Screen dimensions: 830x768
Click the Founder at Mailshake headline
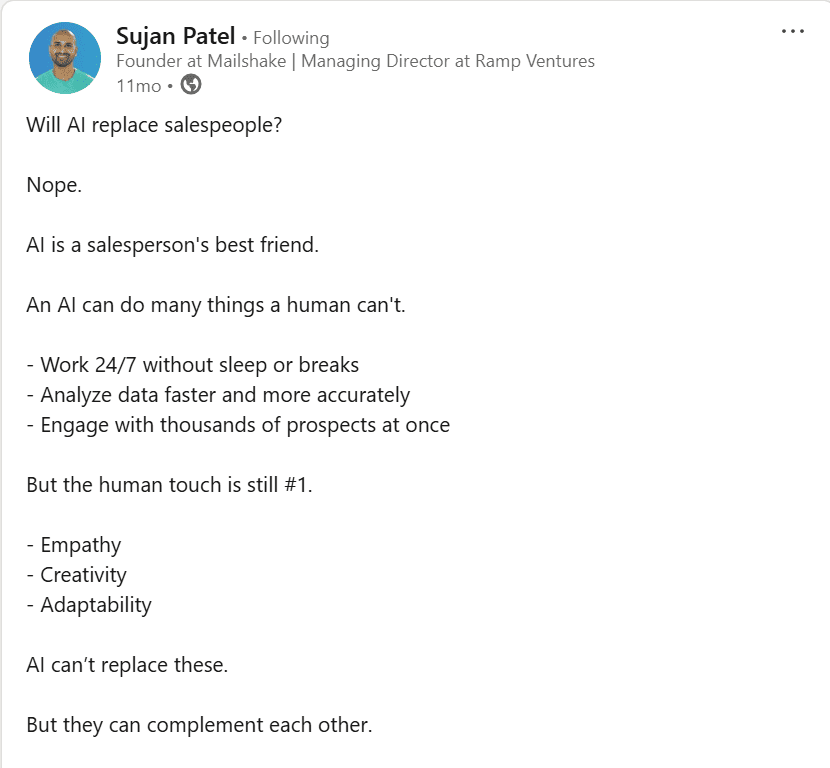pos(355,61)
